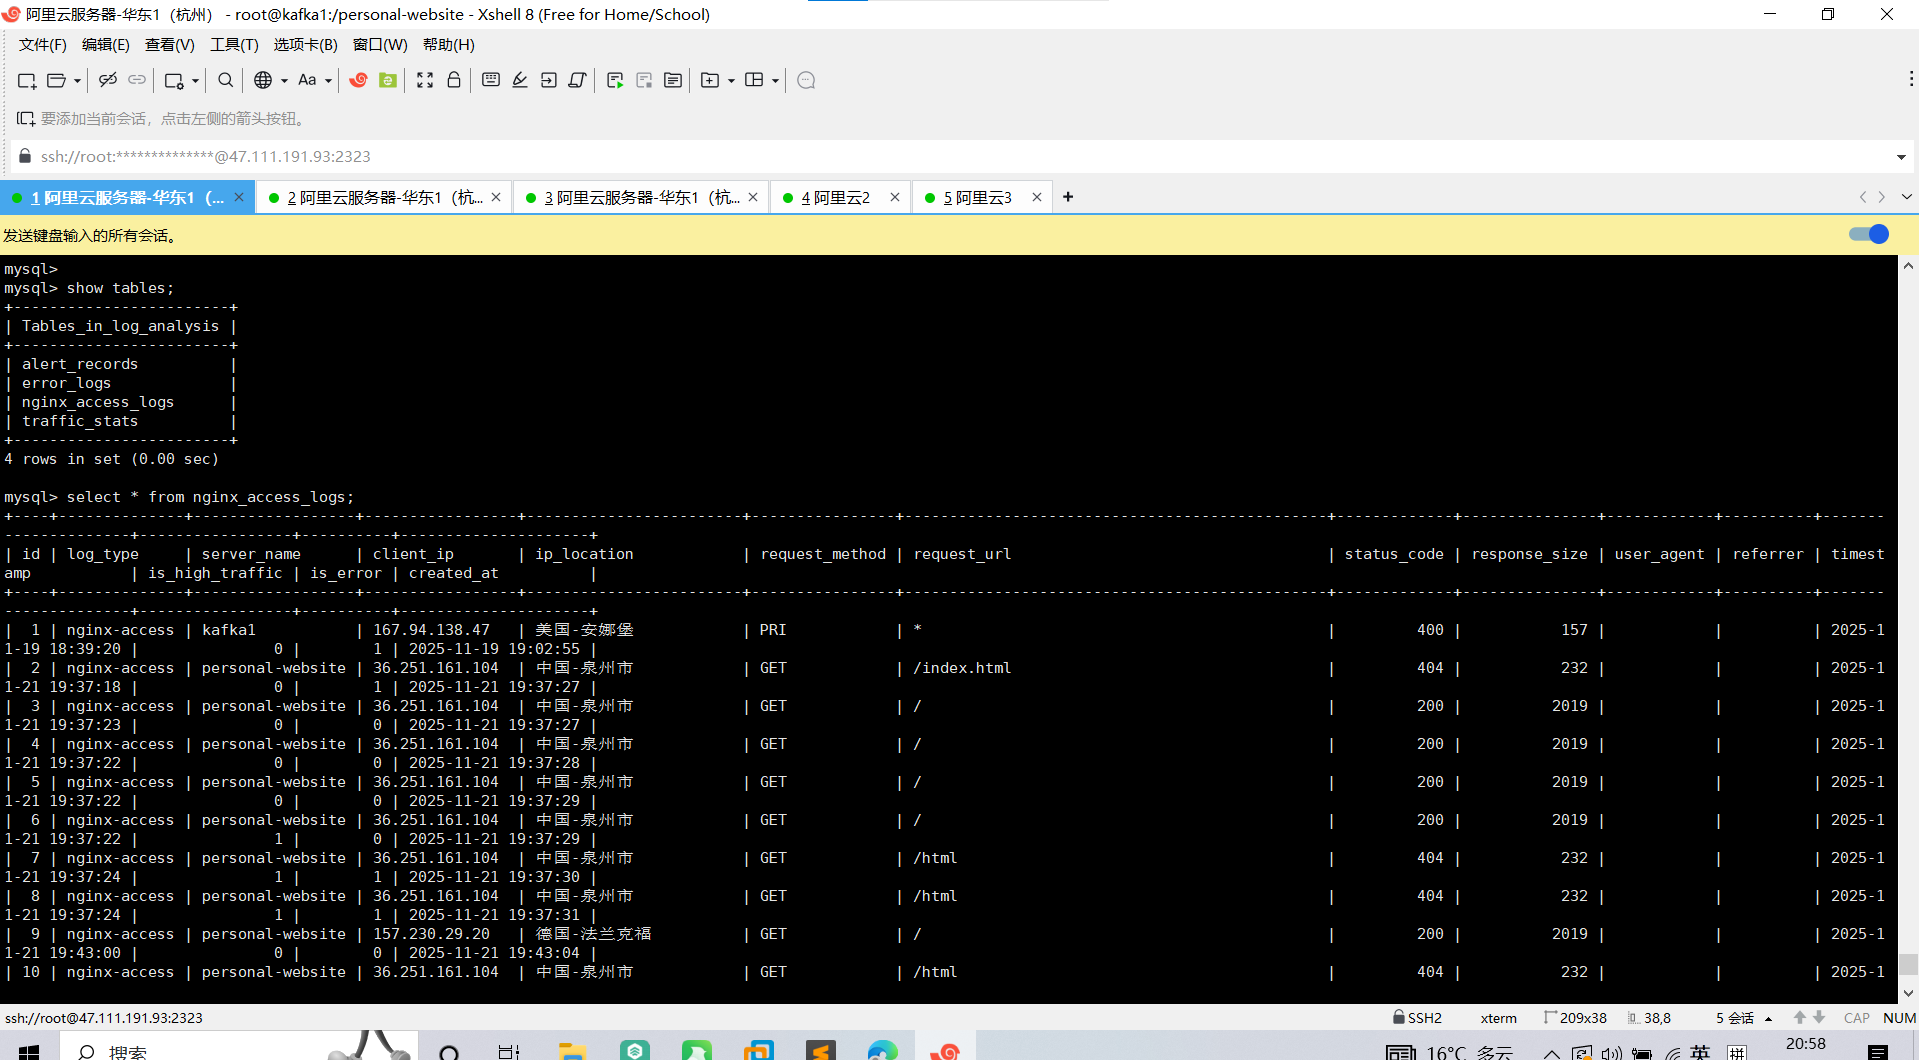Click the terminal scrollbar down arrow

[1908, 993]
